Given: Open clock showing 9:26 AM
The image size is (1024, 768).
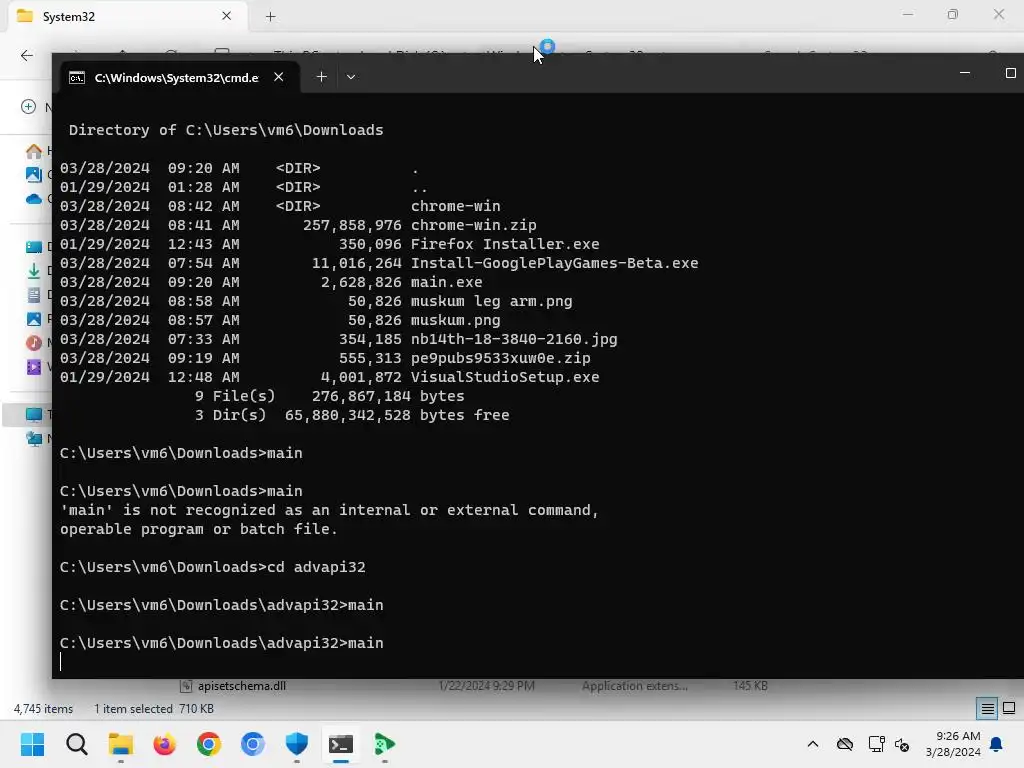Looking at the screenshot, I should [953, 744].
